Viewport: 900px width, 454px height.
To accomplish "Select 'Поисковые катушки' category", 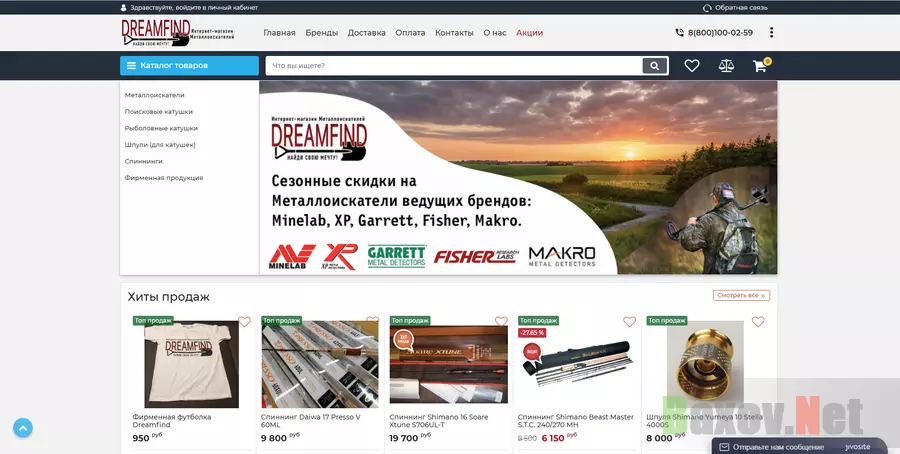I will pos(158,112).
